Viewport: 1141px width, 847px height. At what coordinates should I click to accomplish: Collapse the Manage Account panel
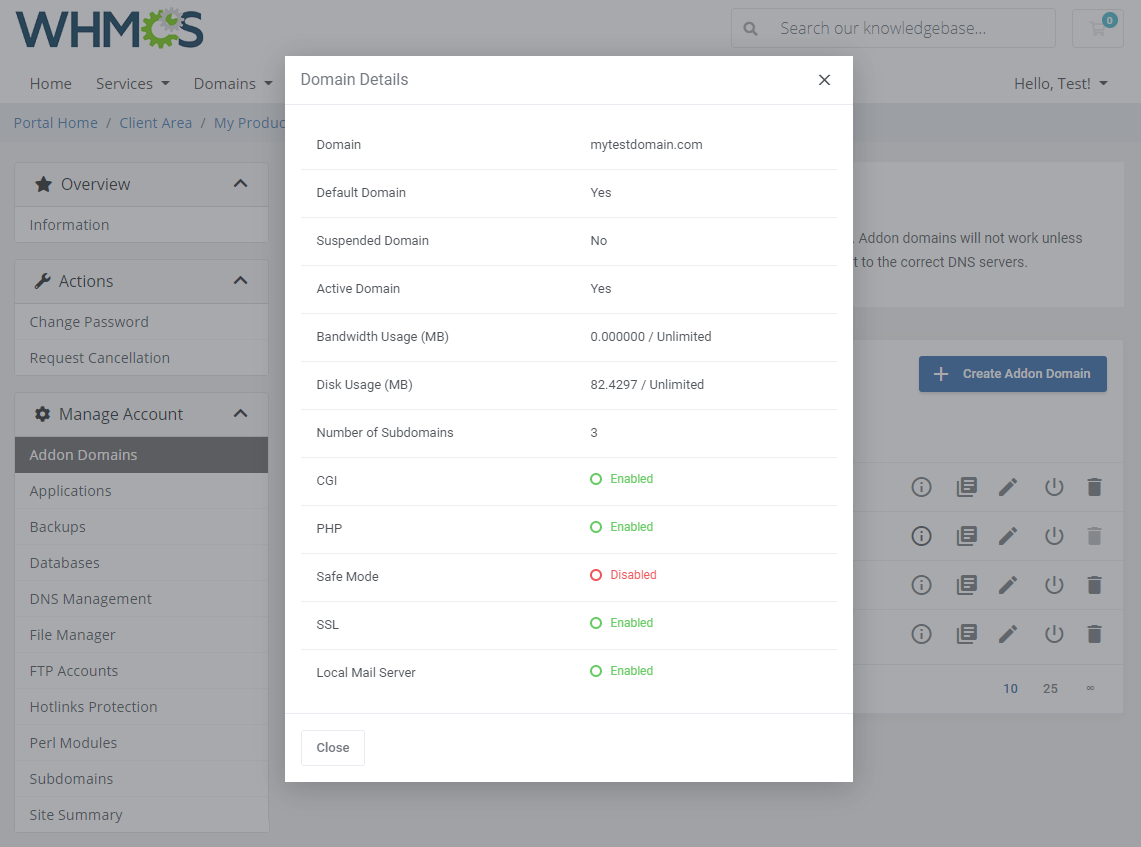(x=240, y=414)
